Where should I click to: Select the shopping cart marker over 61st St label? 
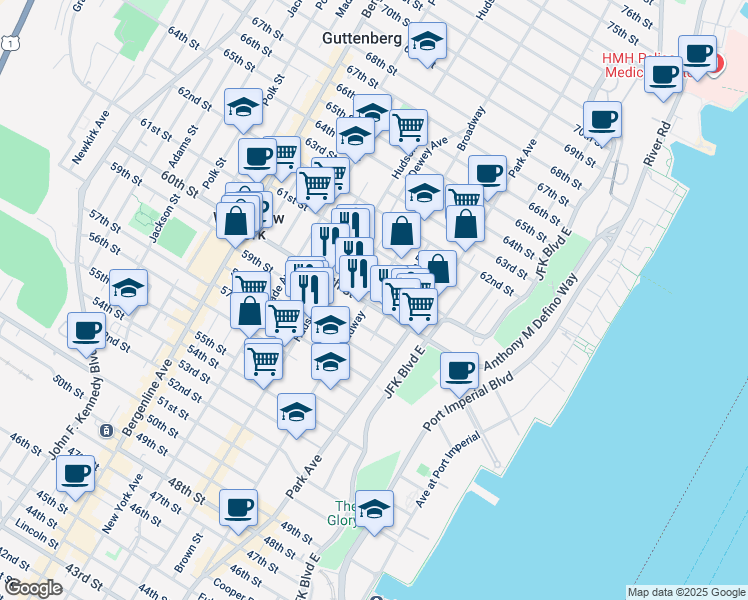pyautogui.click(x=315, y=186)
